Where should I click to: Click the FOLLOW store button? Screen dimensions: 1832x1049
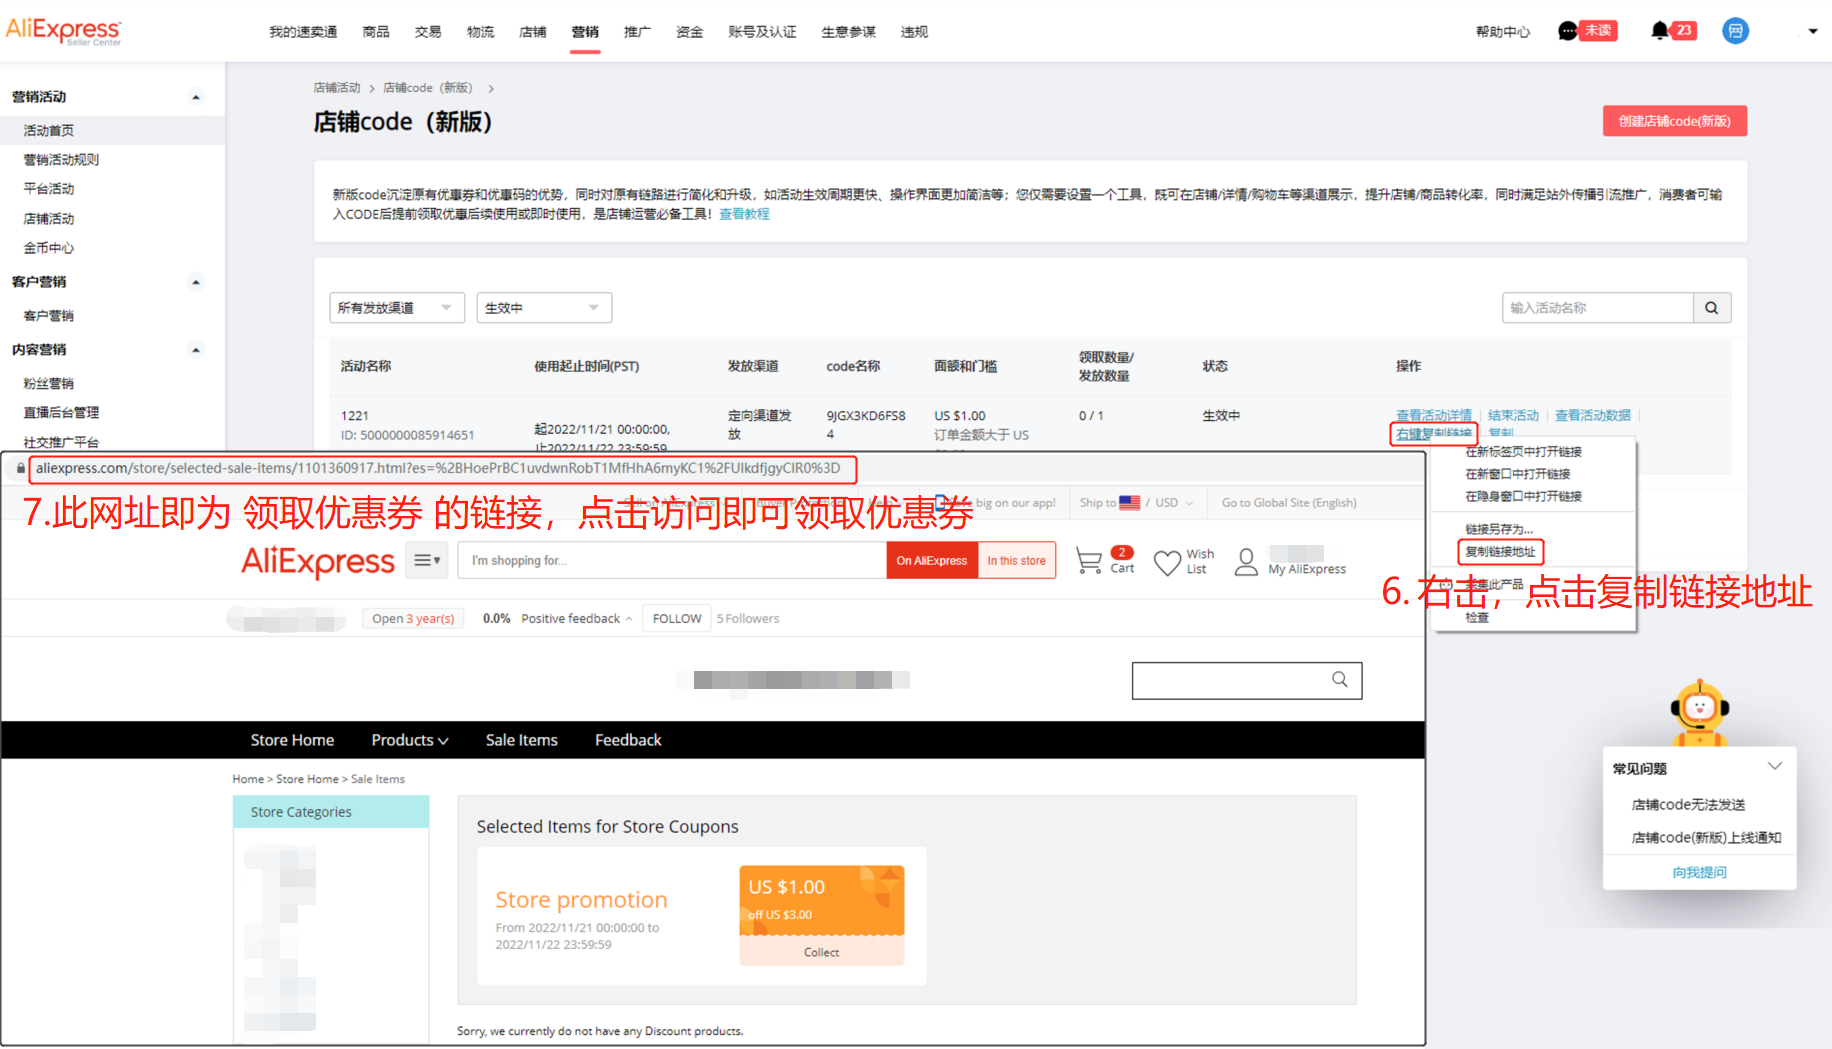tap(677, 619)
